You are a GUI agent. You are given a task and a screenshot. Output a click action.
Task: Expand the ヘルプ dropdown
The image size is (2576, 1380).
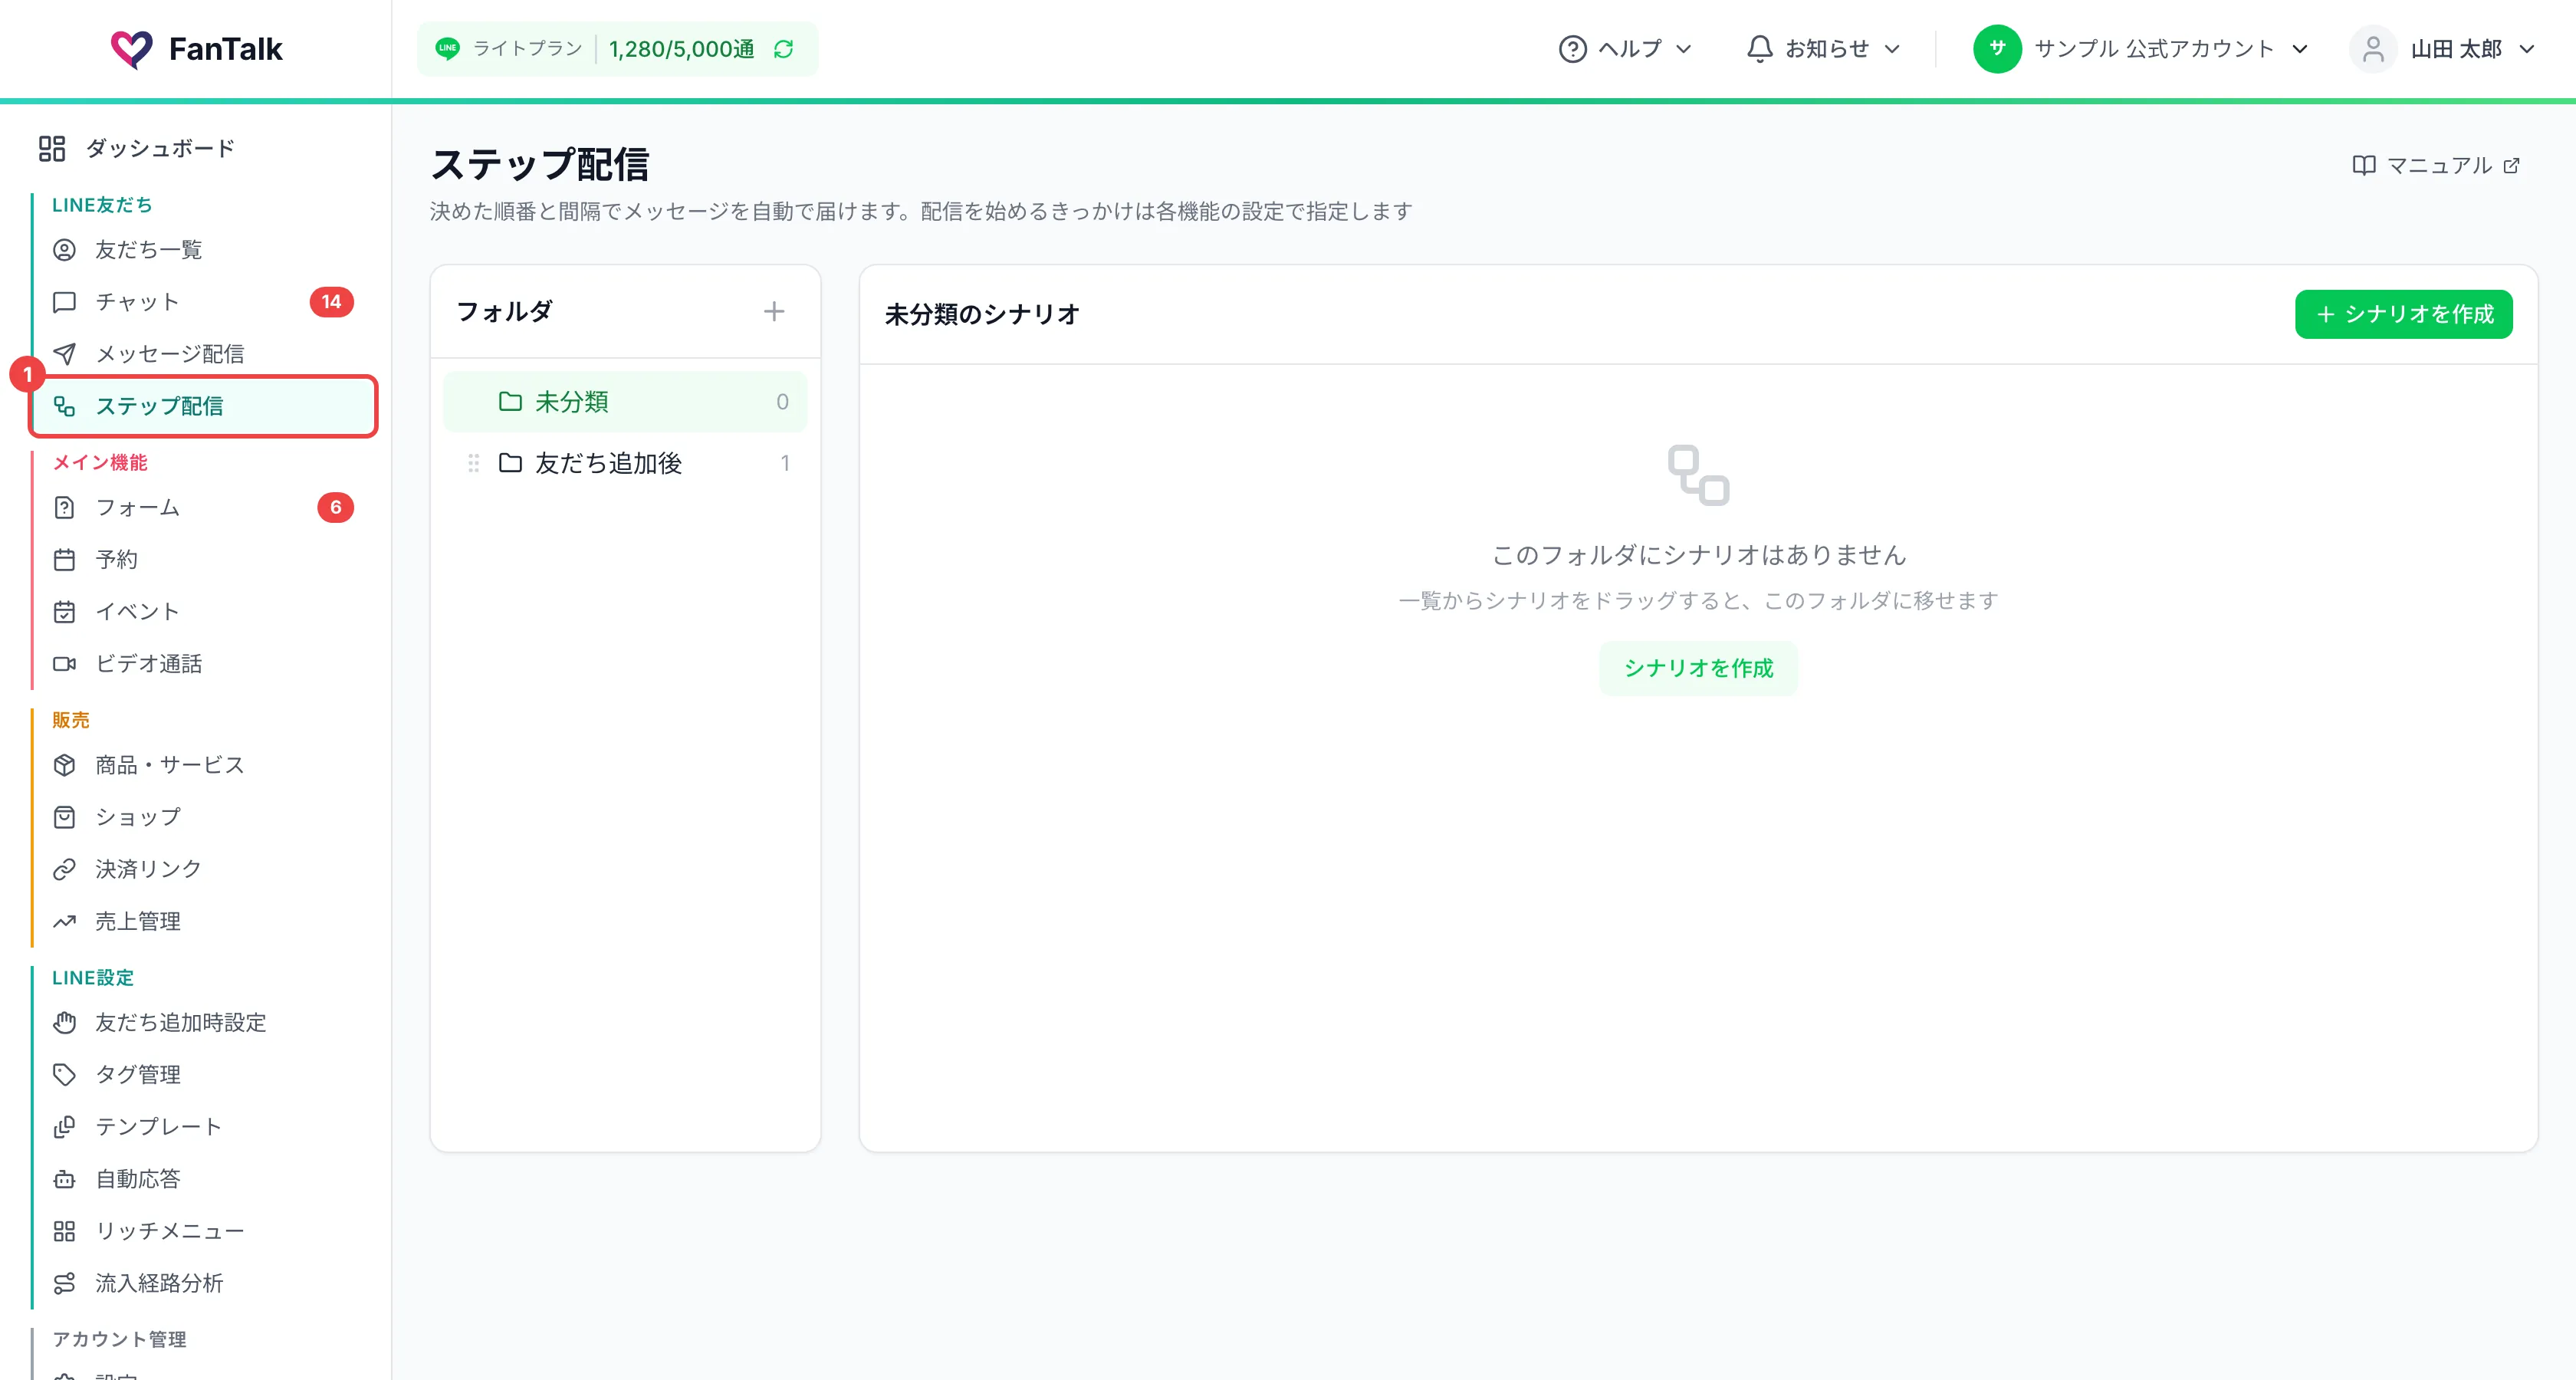(x=1626, y=49)
